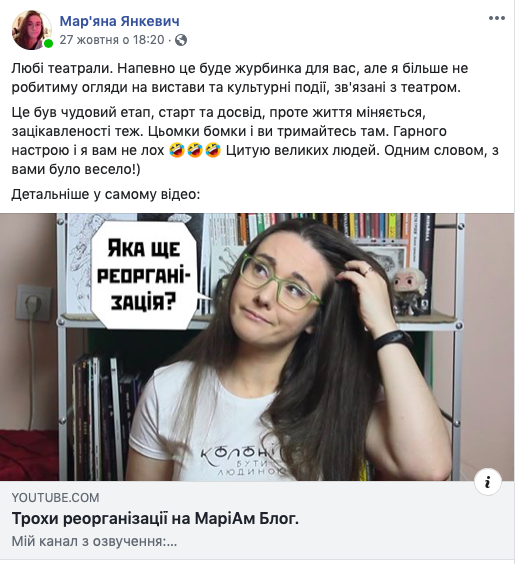Click the info icon on link preview
Viewport: 515px width, 564px height.
tap(488, 482)
